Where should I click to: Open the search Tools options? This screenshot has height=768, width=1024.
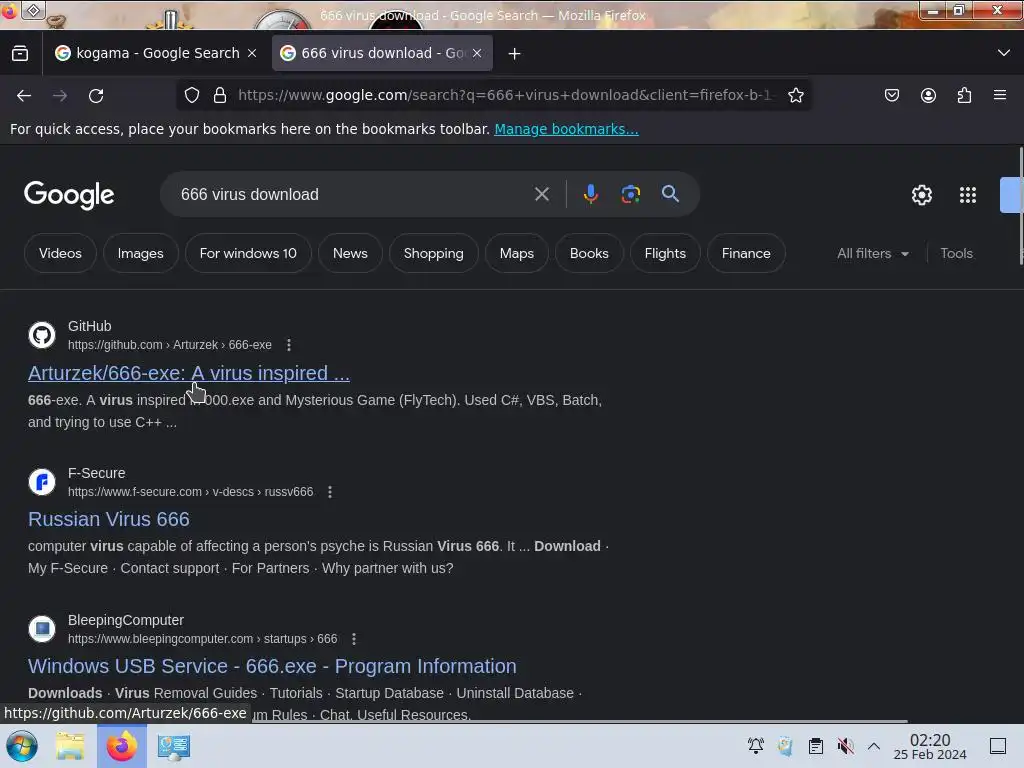point(956,253)
